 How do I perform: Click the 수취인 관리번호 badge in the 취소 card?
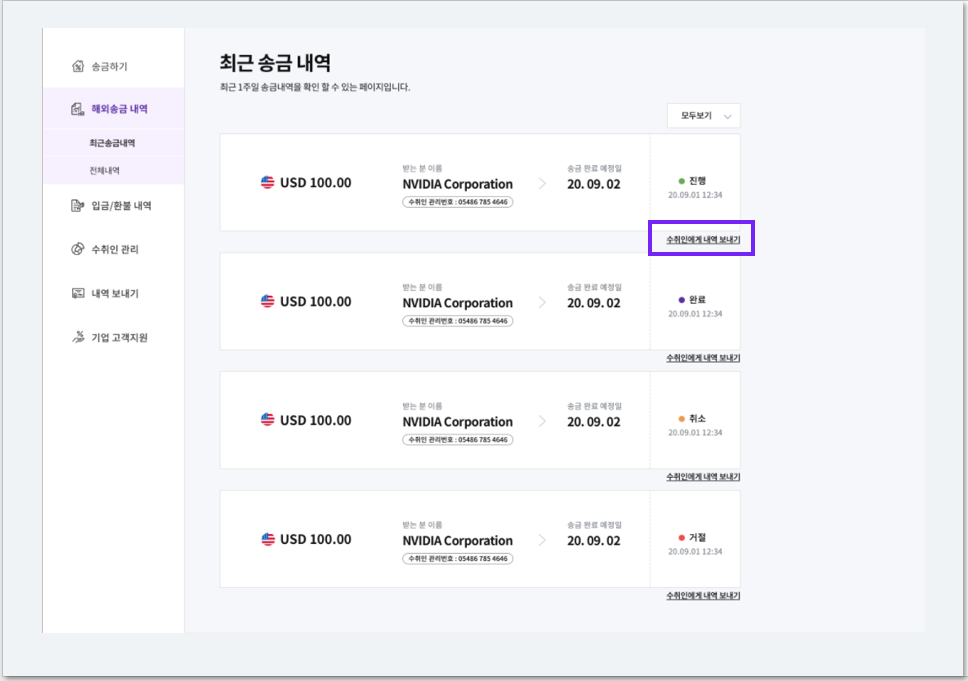[457, 440]
